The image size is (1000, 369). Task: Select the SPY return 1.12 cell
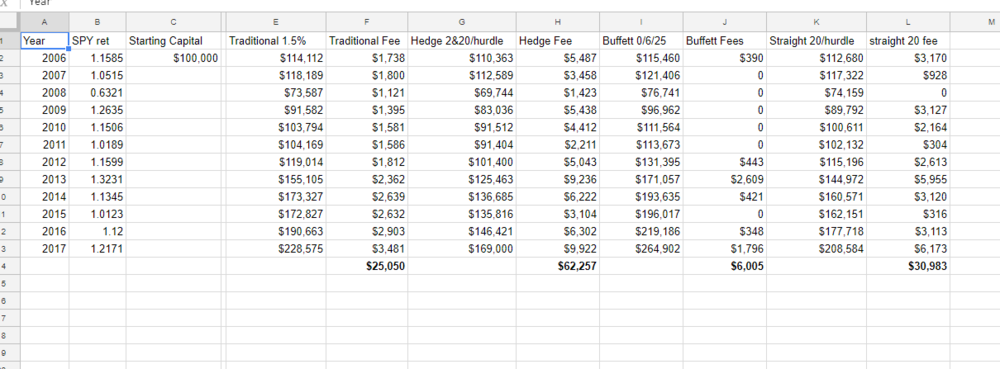(98, 231)
